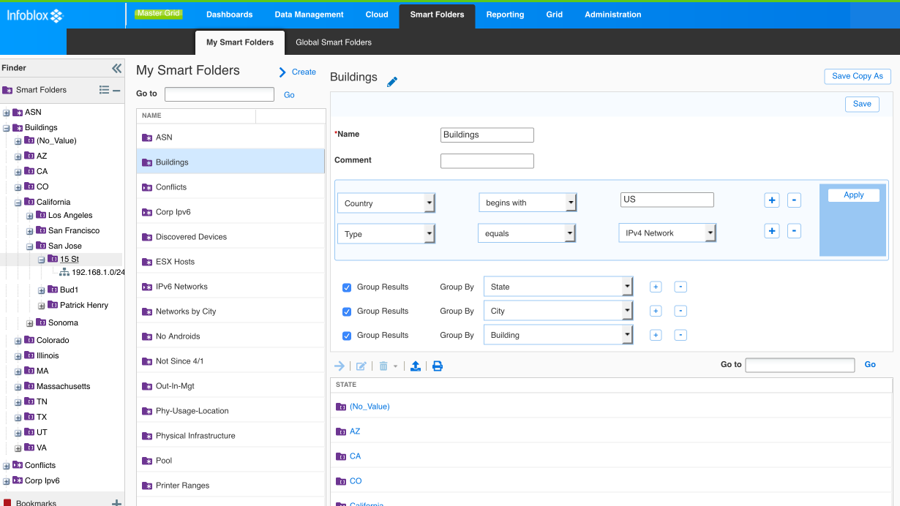The width and height of the screenshot is (900, 506).
Task: Remove the Type filter row with minus button
Action: [x=794, y=231]
